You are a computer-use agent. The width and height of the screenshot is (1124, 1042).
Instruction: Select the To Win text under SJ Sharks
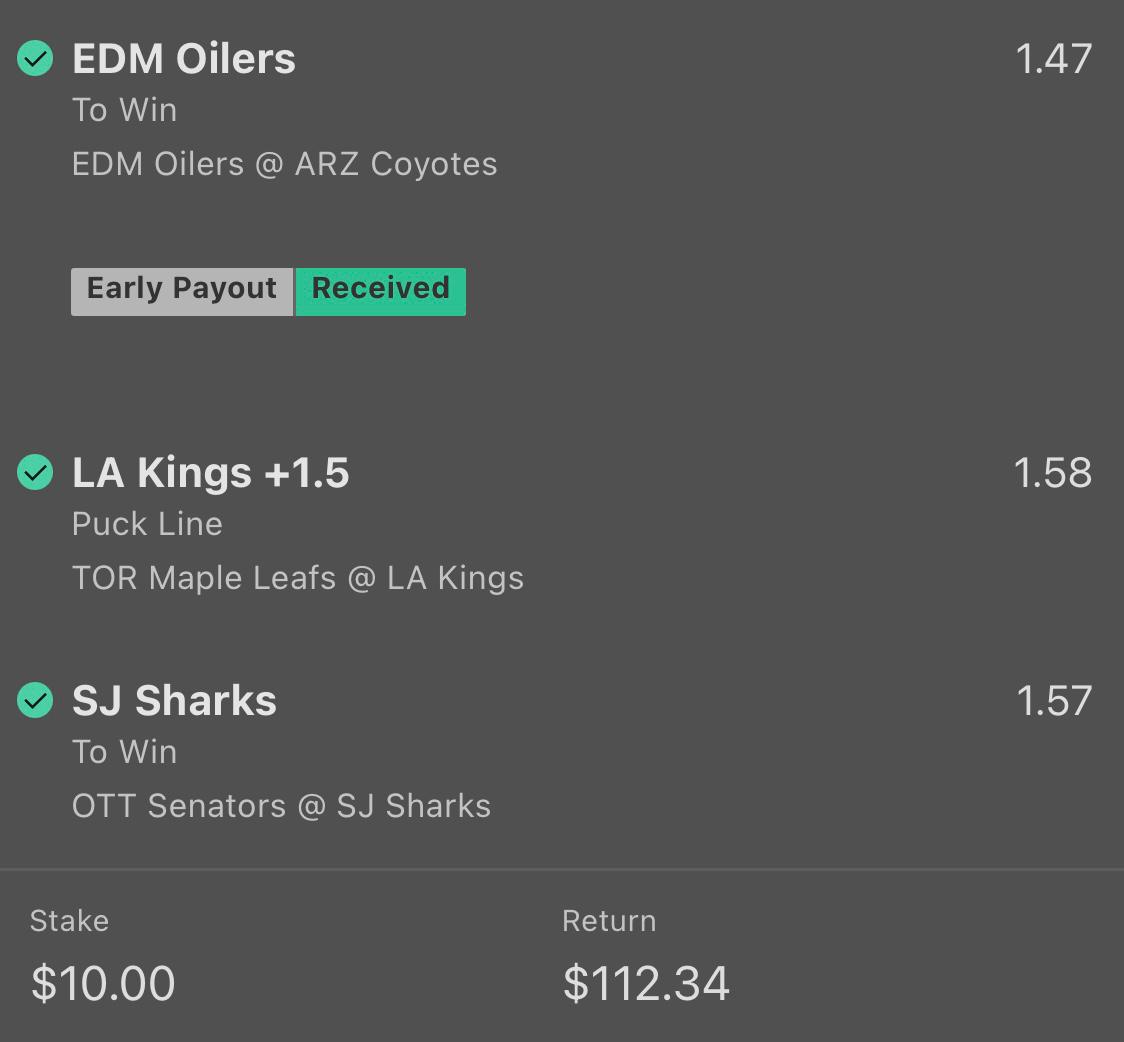(x=125, y=752)
